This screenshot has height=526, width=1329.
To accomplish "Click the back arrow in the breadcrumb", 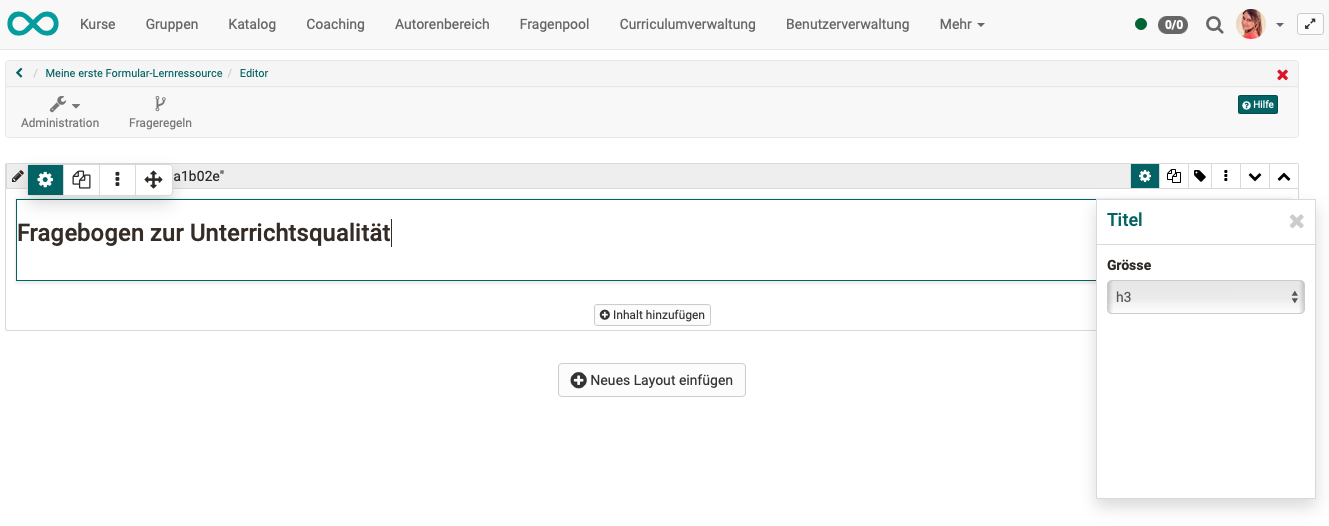I will (x=19, y=73).
